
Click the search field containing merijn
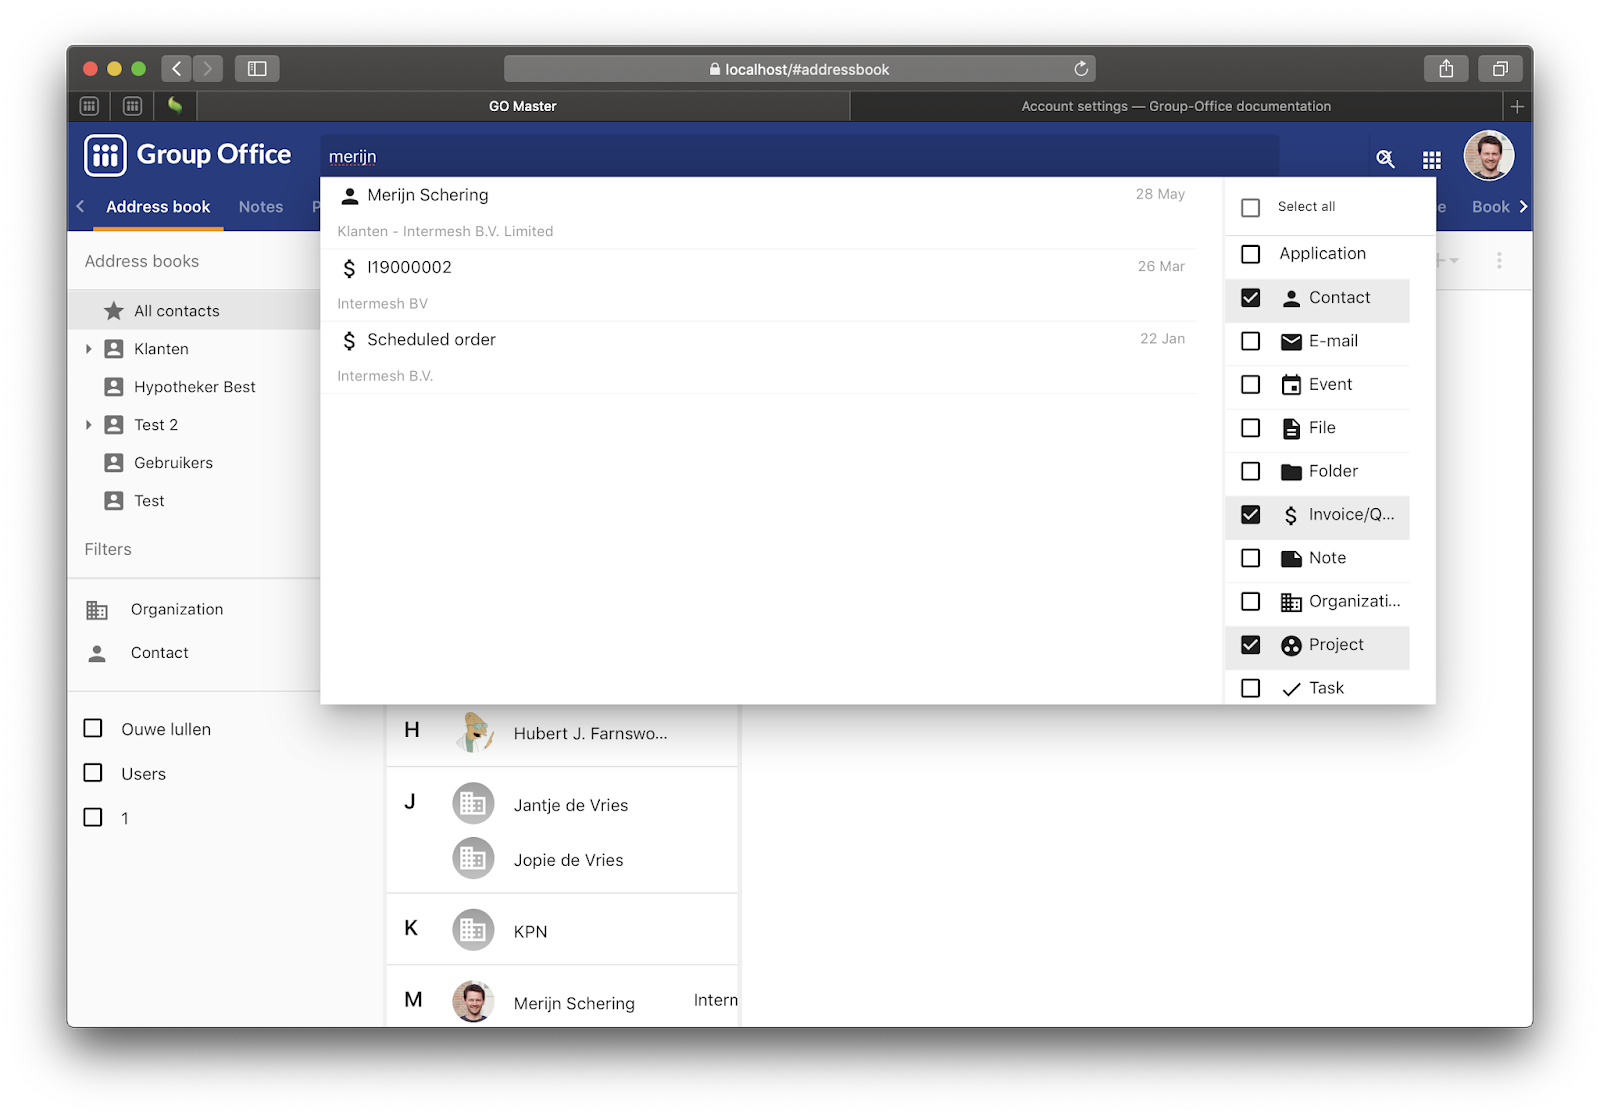click(x=800, y=157)
